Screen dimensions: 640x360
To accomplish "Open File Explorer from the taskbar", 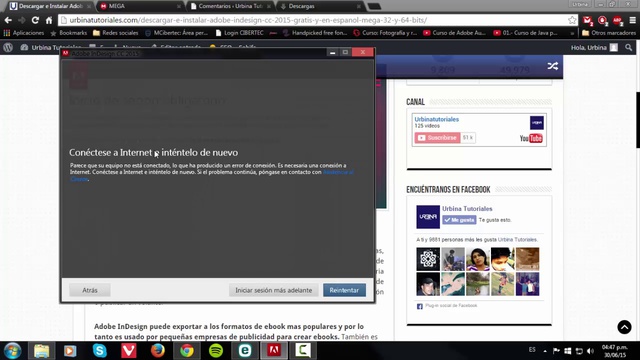I will pyautogui.click(x=41, y=351).
